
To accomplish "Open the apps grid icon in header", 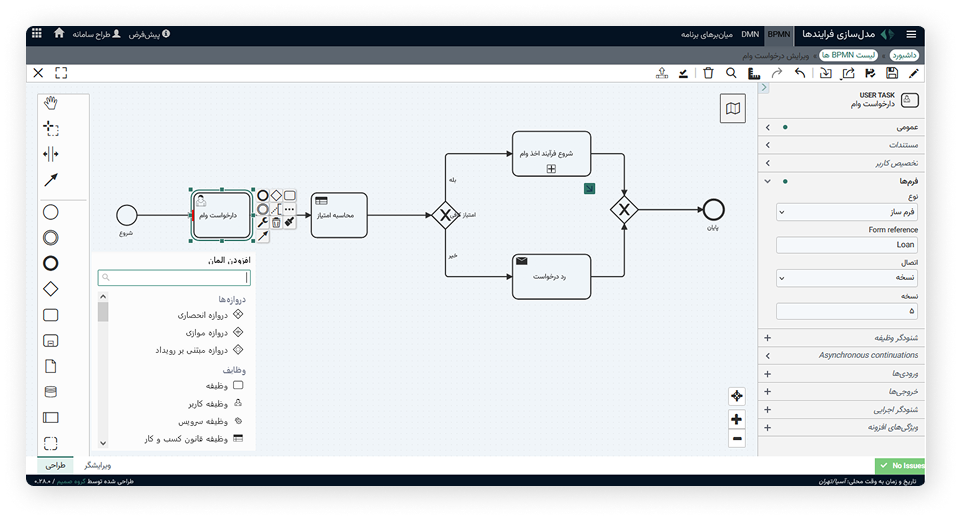I will (37, 33).
